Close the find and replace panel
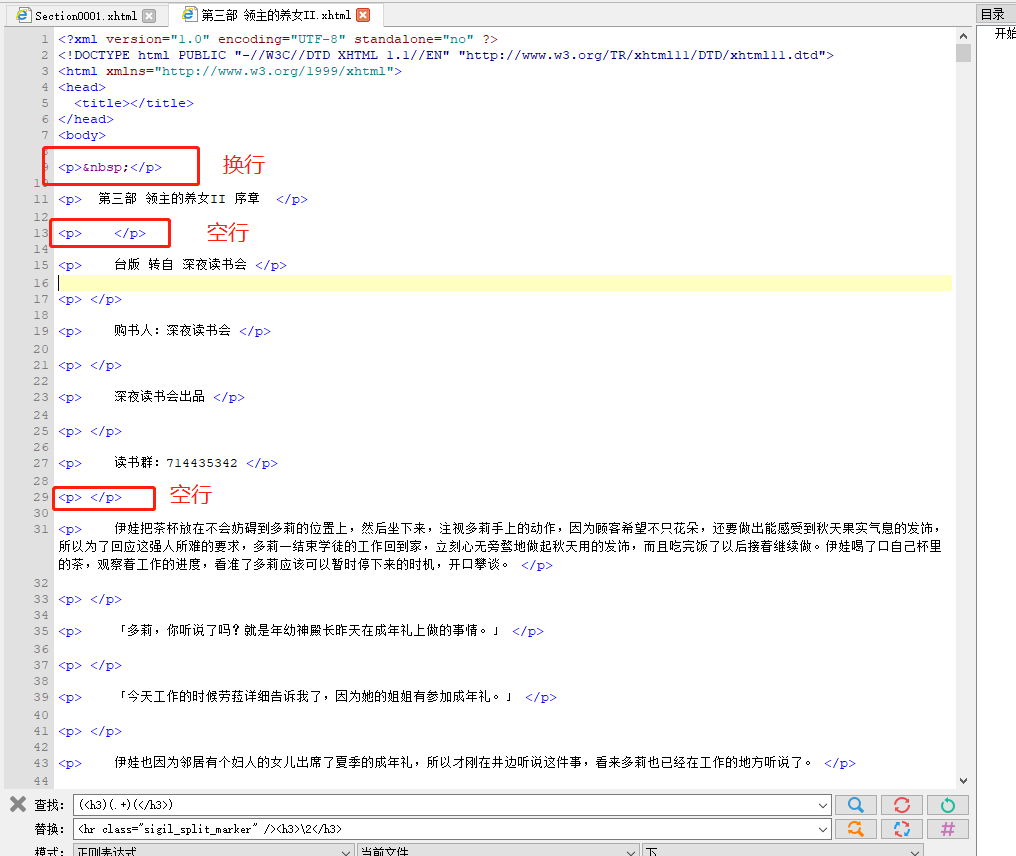Viewport: 1016px width, 856px height. tap(18, 804)
